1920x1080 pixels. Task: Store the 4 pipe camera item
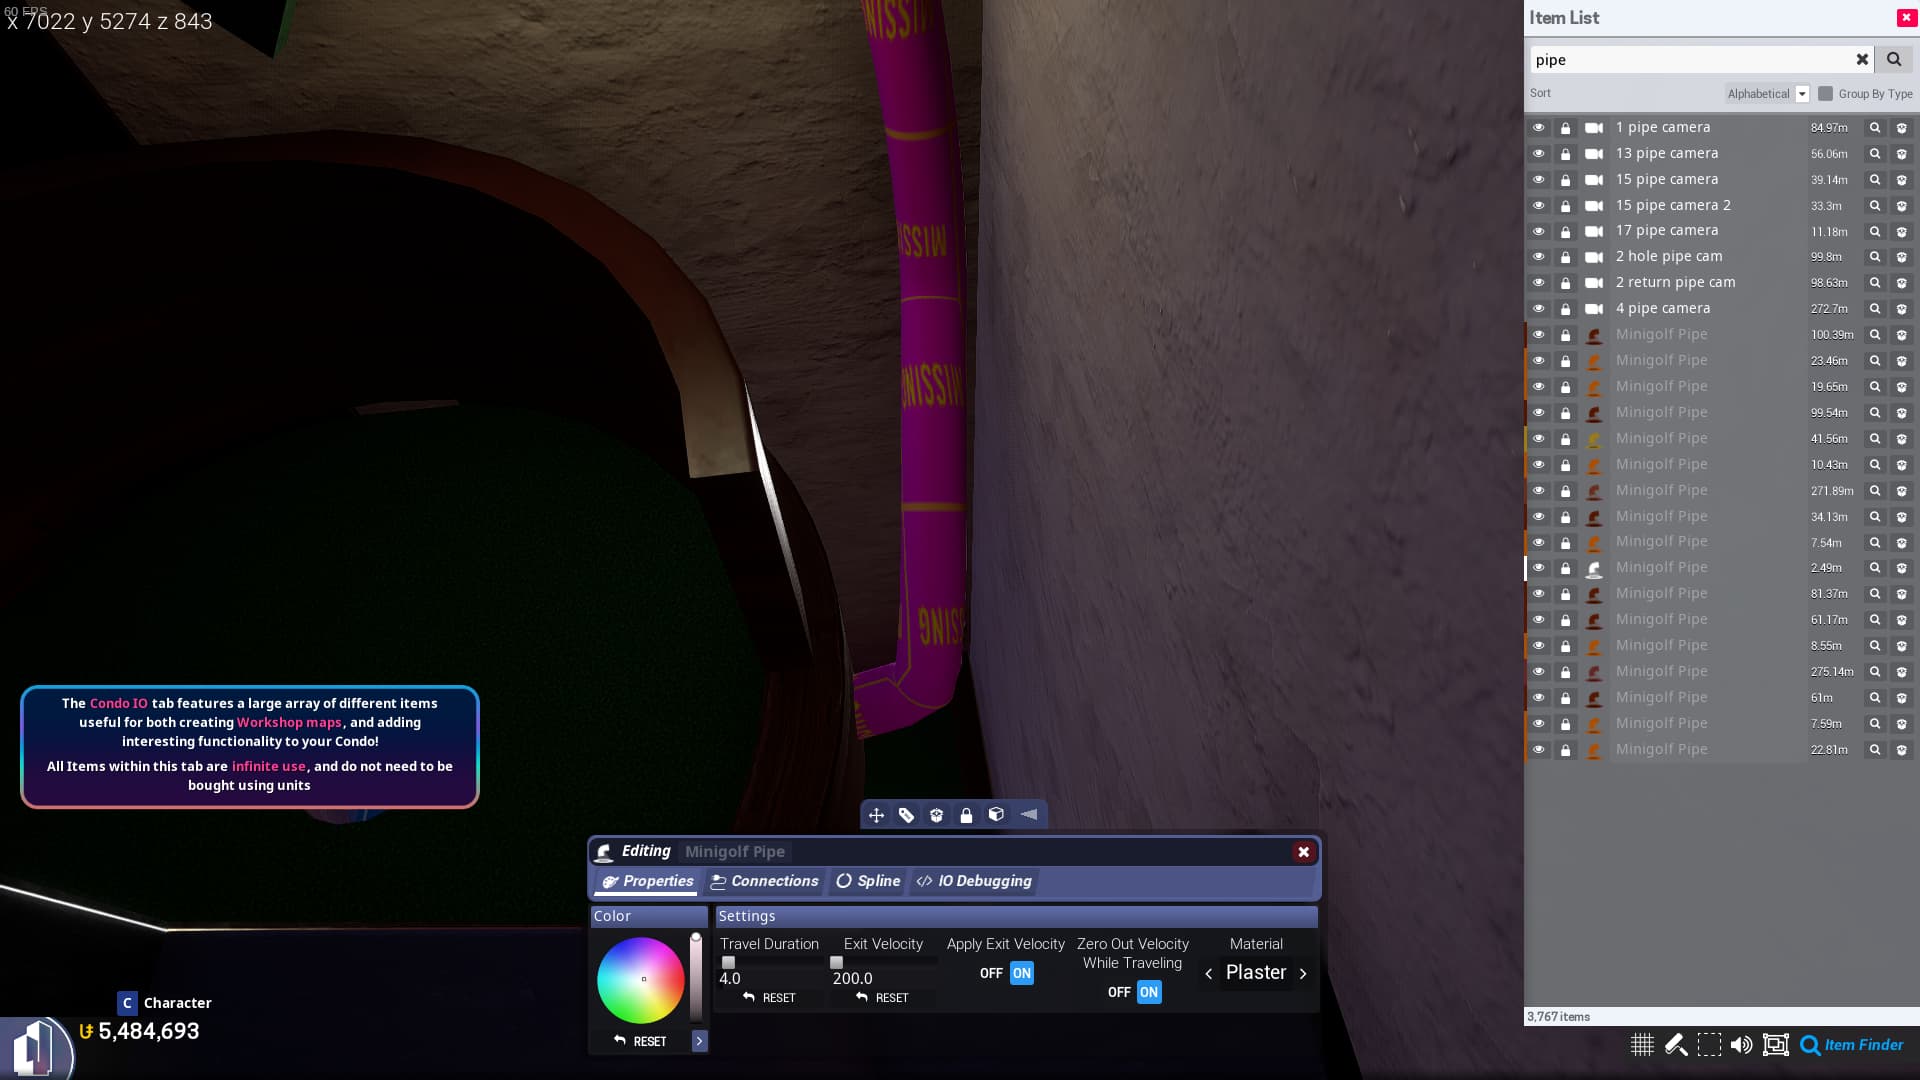click(x=1901, y=309)
